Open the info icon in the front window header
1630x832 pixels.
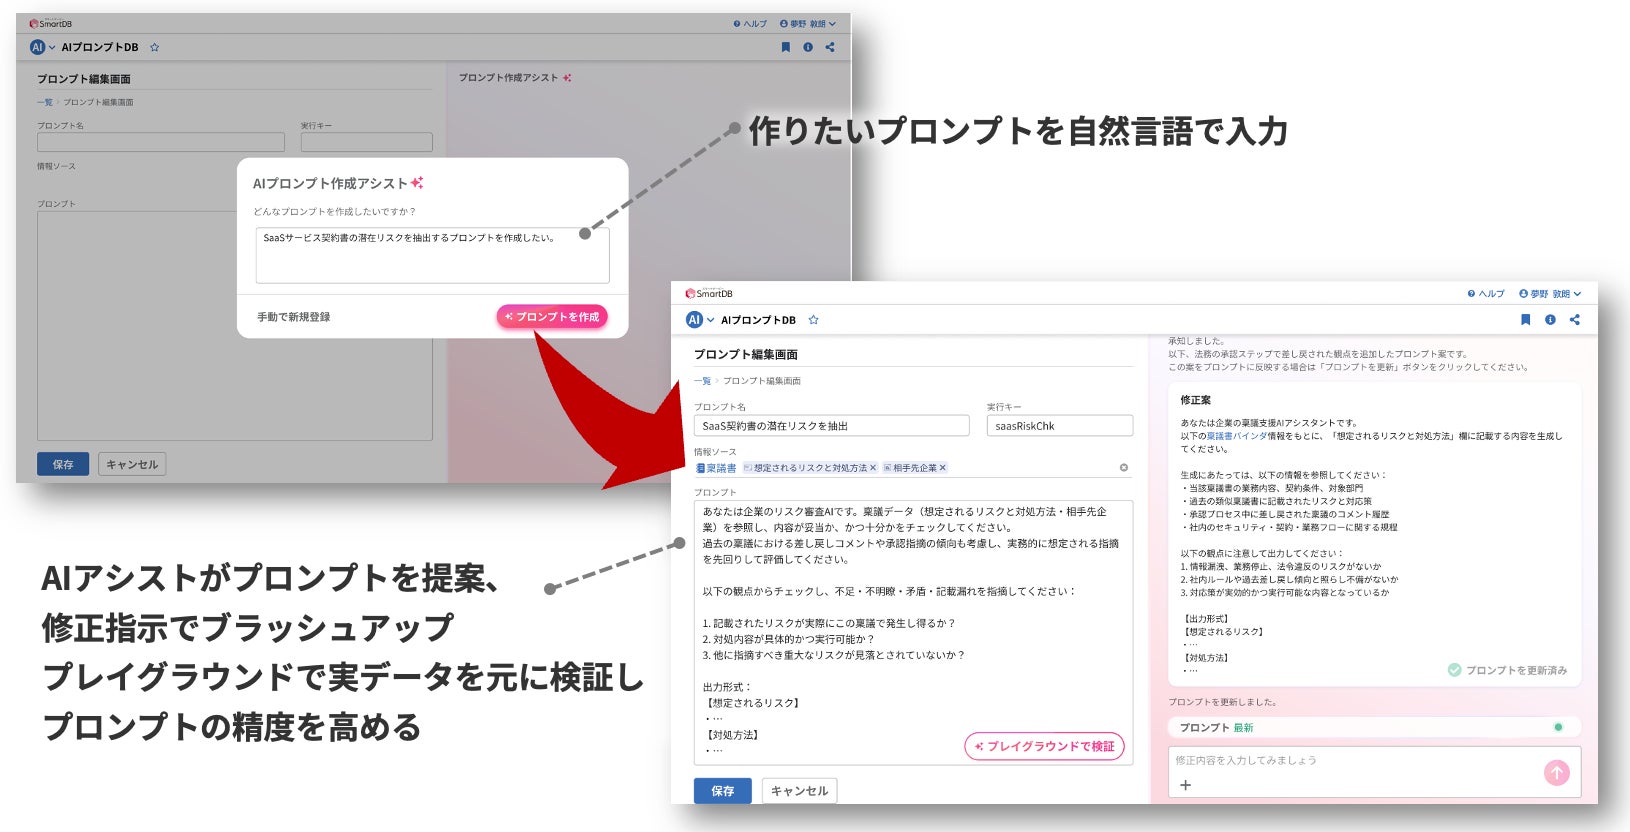(x=1550, y=320)
